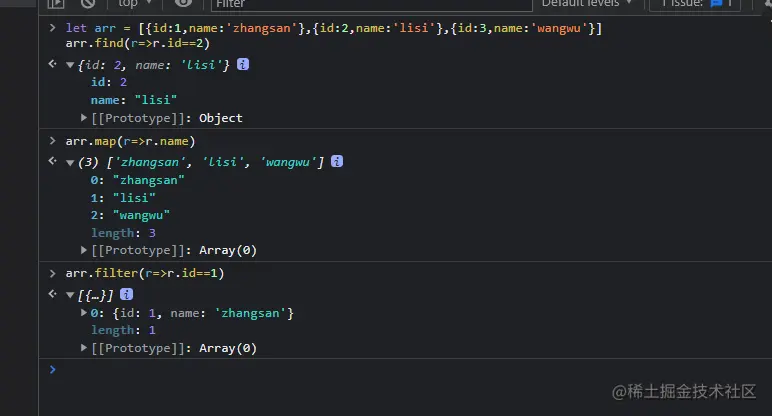Click the name: "lisi" property
The image size is (772, 416).
coord(134,100)
